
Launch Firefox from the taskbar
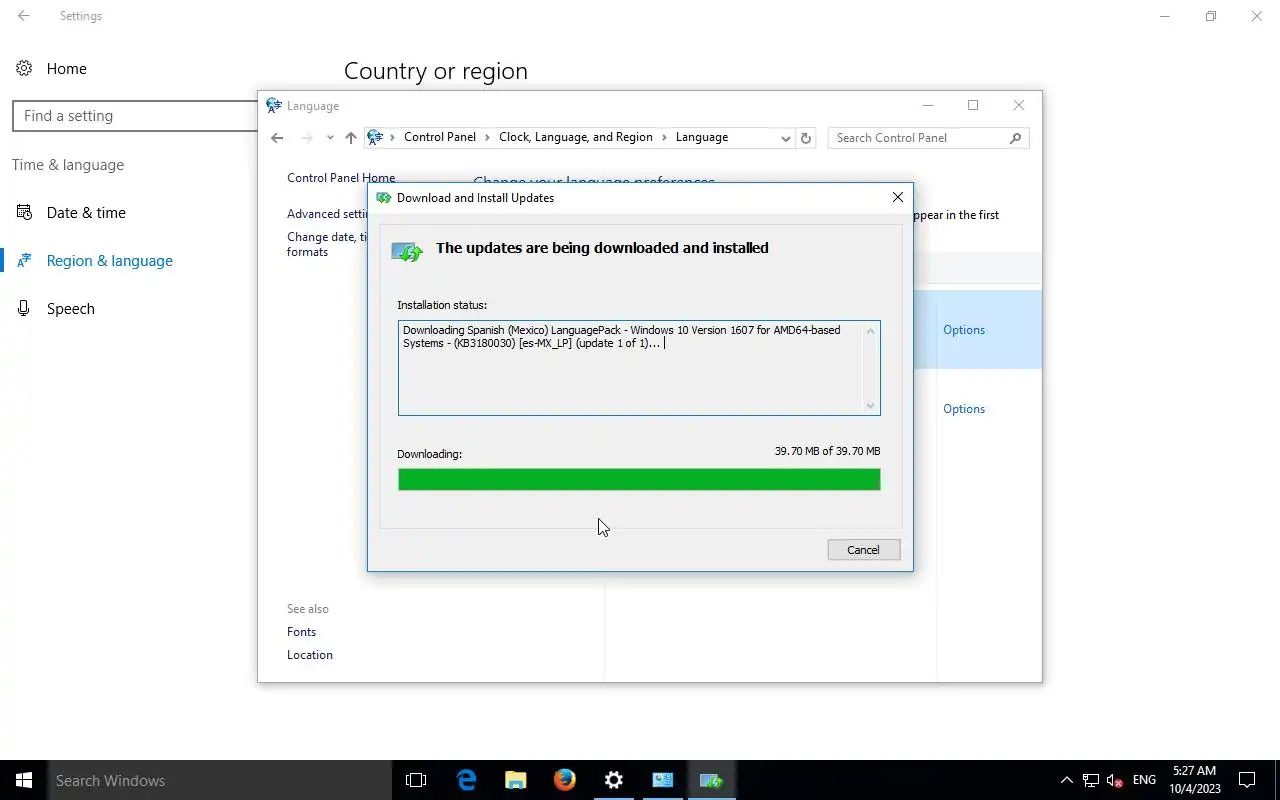[x=564, y=780]
